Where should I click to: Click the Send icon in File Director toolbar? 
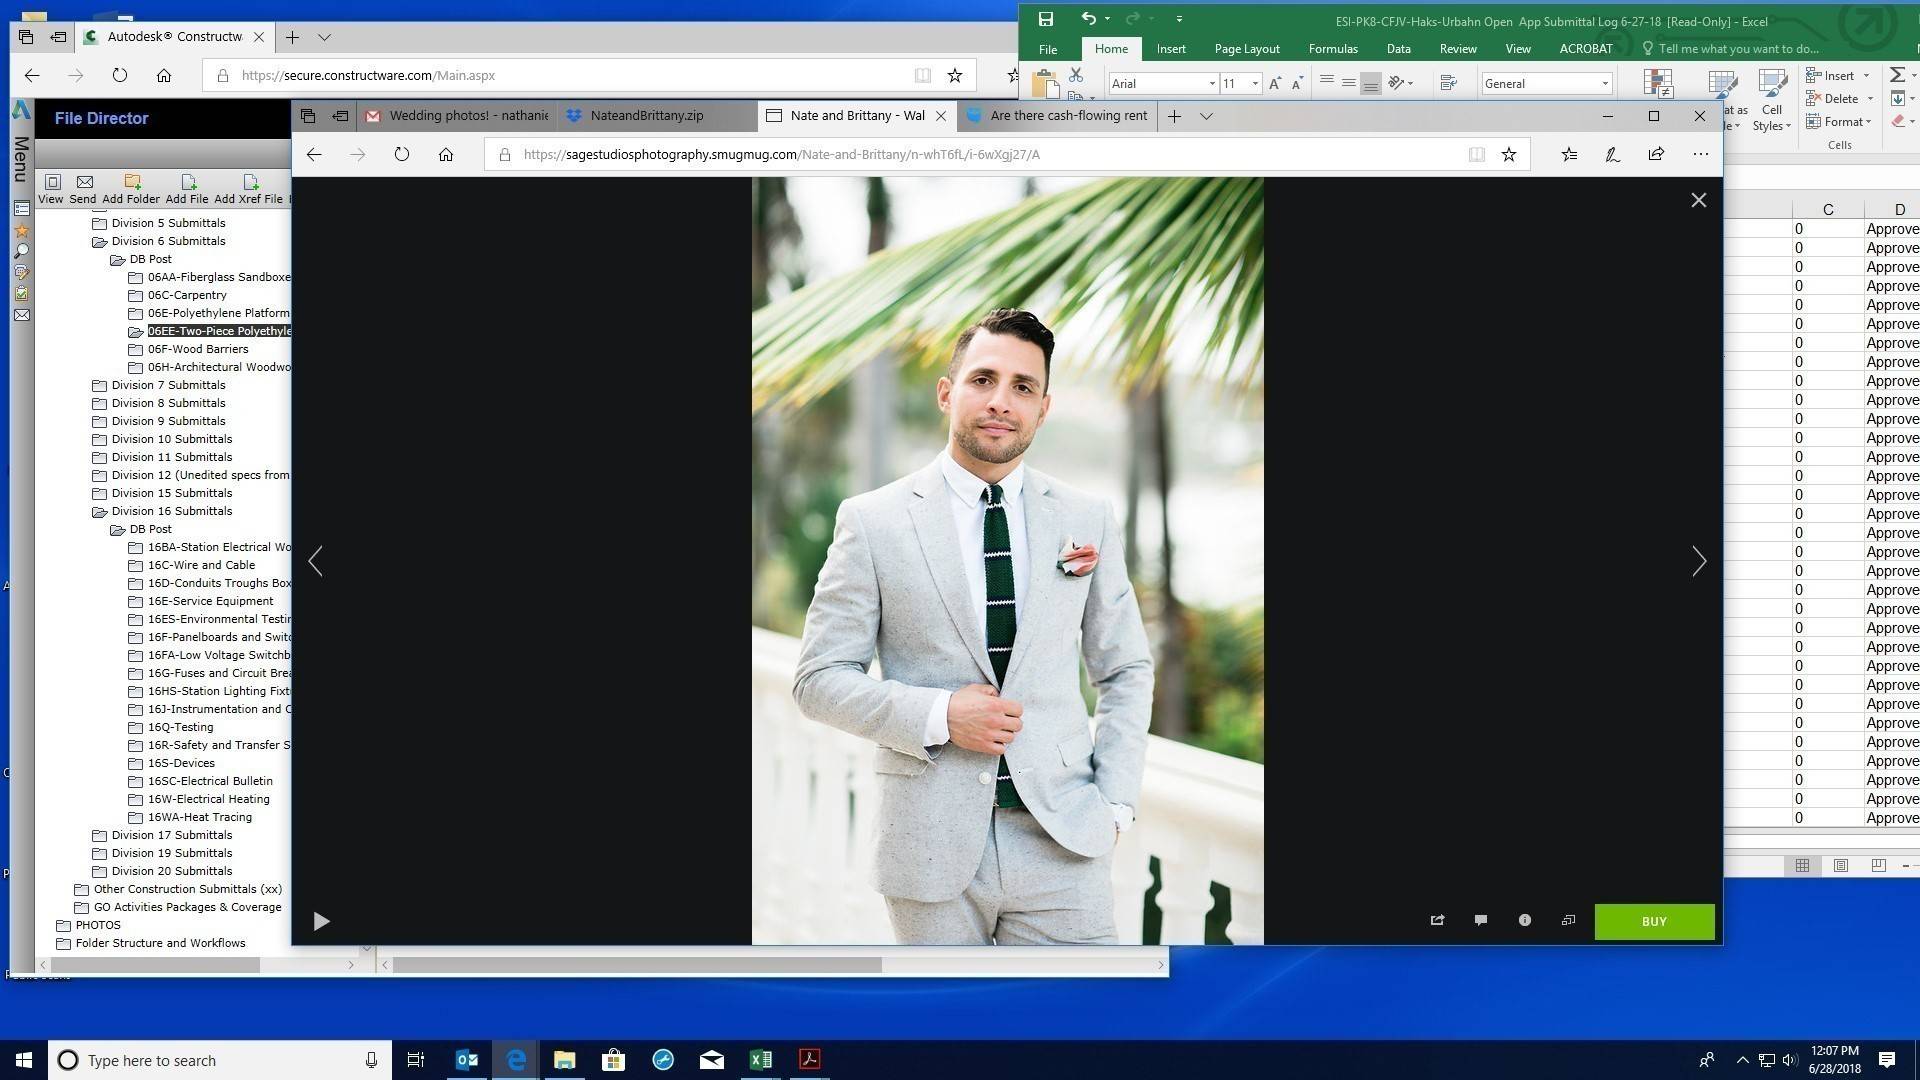(84, 183)
